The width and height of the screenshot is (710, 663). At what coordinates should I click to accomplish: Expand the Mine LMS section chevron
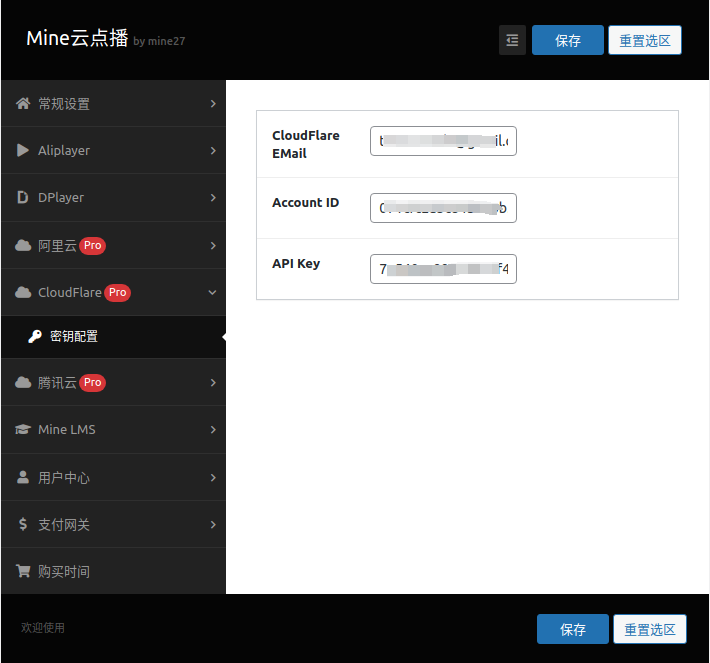(213, 429)
